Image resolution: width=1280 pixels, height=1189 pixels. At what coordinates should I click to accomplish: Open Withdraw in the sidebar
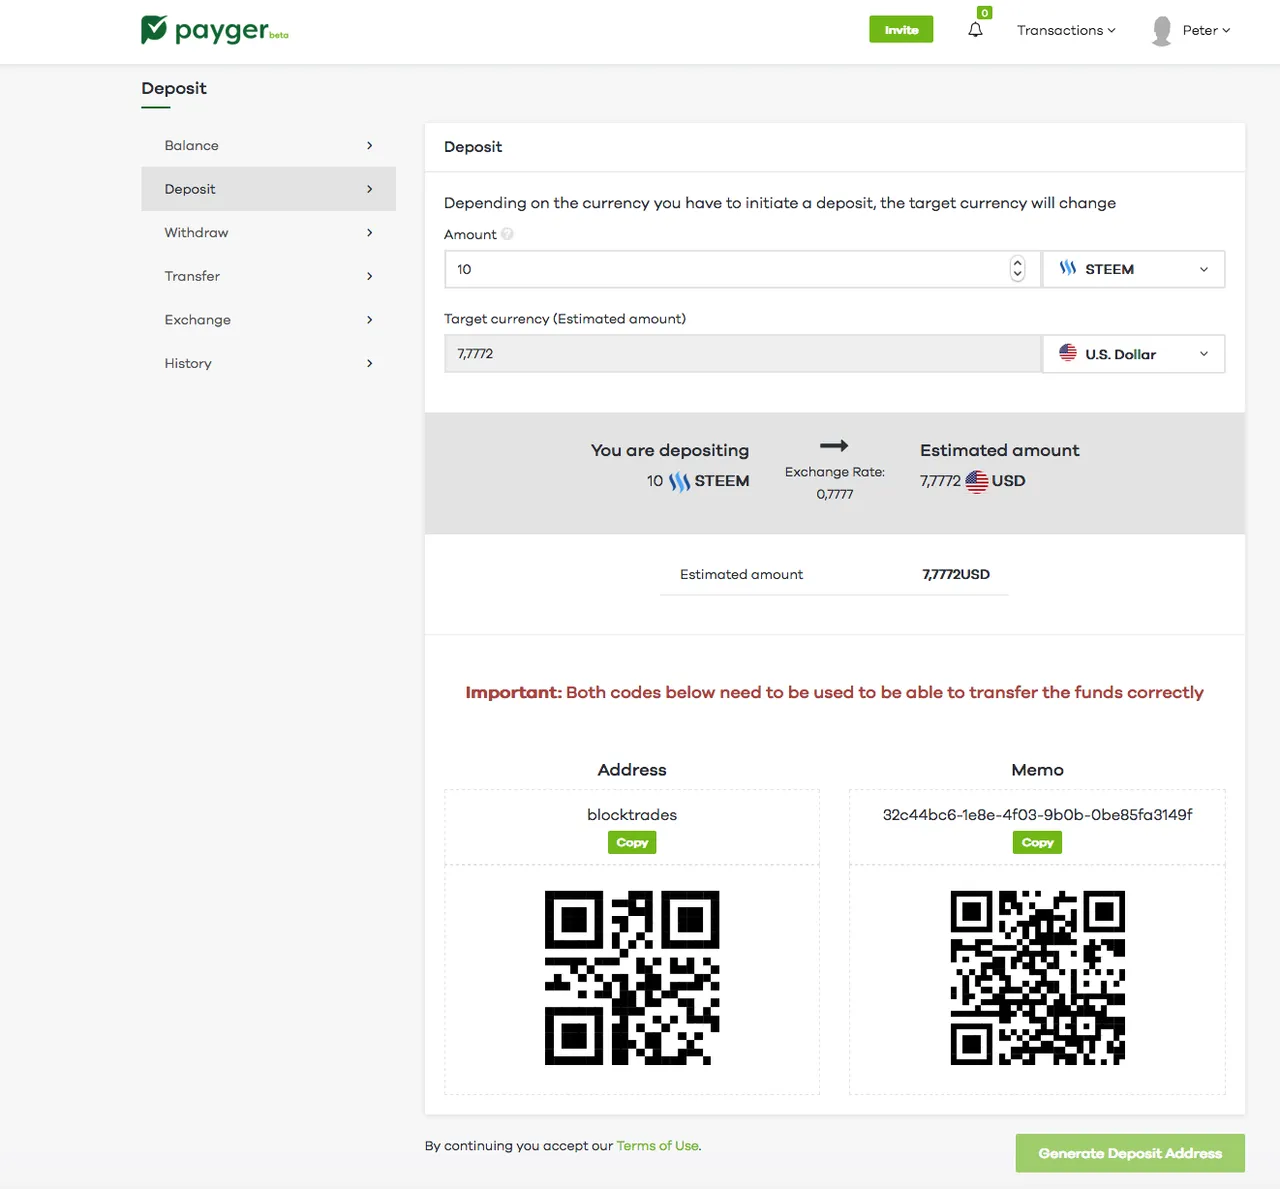(268, 232)
